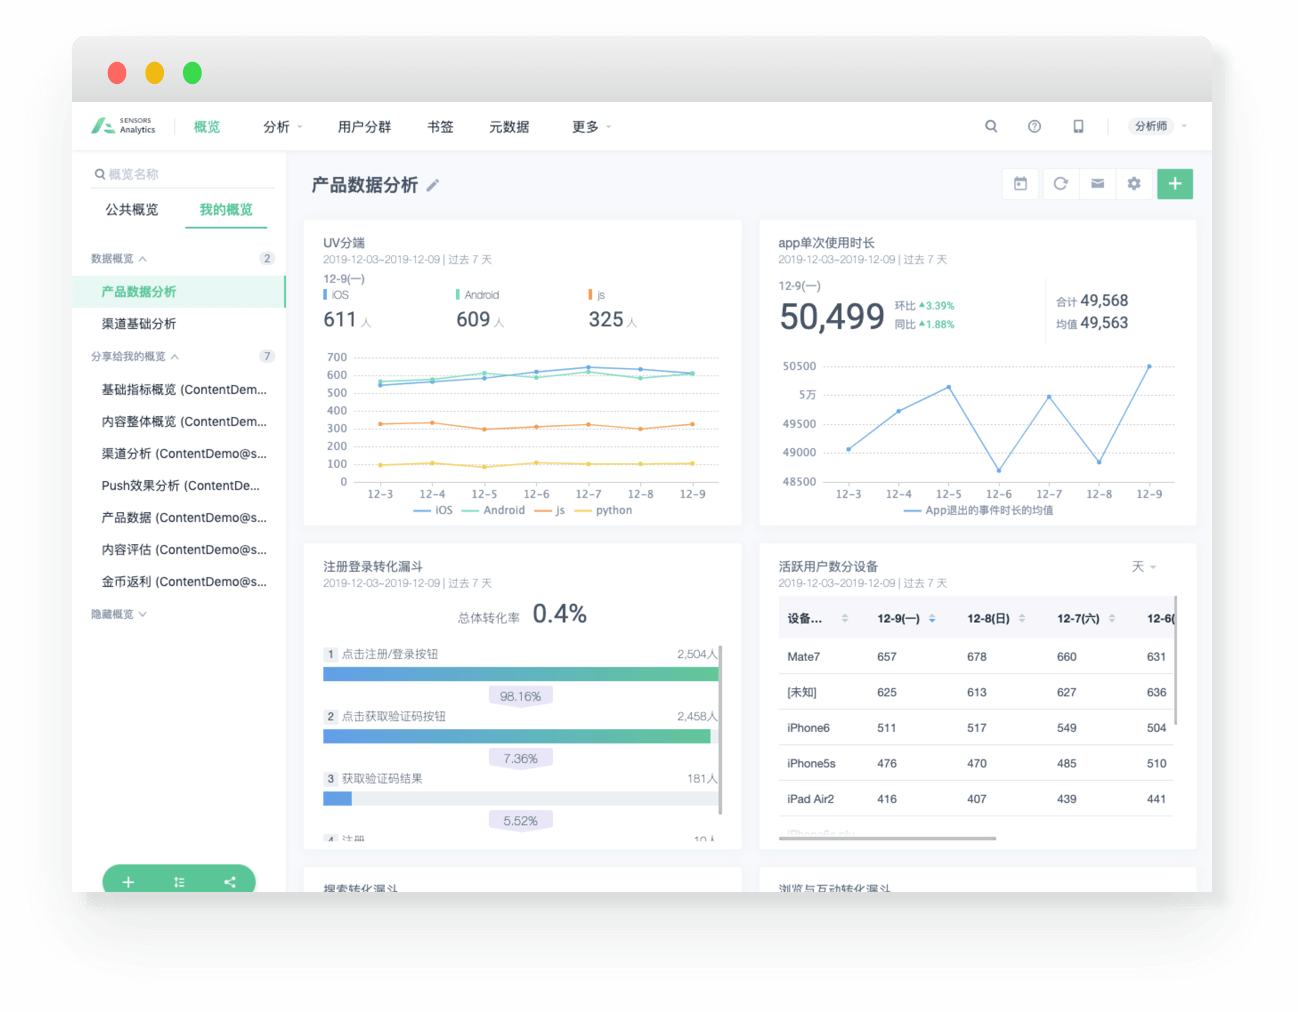This screenshot has width=1298, height=1012.
Task: Open the 用户分群 menu item
Action: point(364,127)
